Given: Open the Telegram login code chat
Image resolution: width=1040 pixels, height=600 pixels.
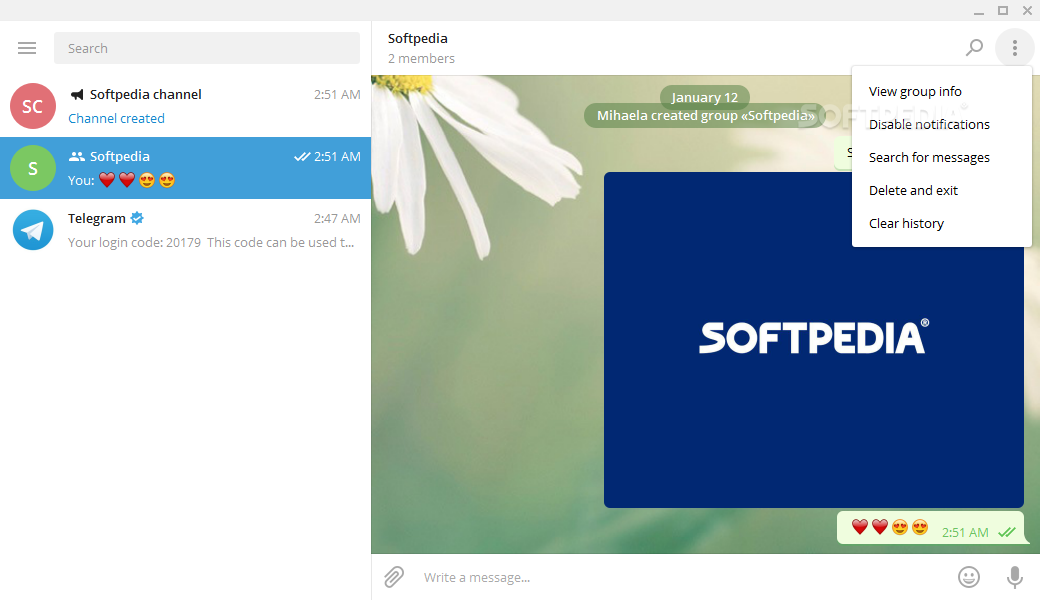Looking at the screenshot, I should pos(186,230).
